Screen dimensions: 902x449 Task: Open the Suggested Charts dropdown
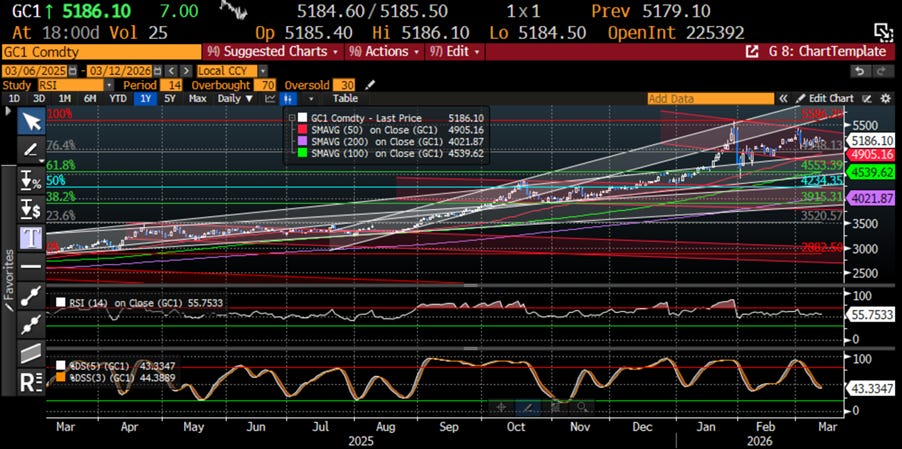point(274,52)
